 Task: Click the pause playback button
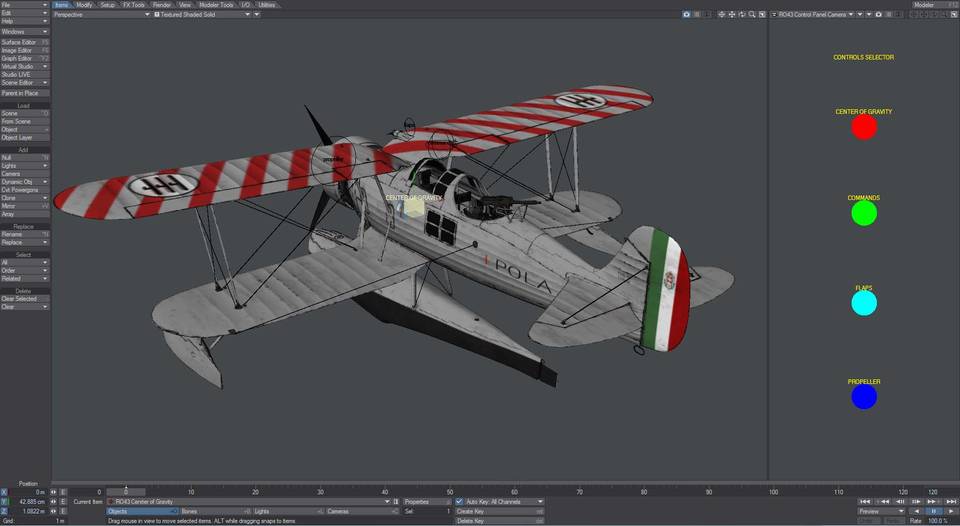[934, 511]
